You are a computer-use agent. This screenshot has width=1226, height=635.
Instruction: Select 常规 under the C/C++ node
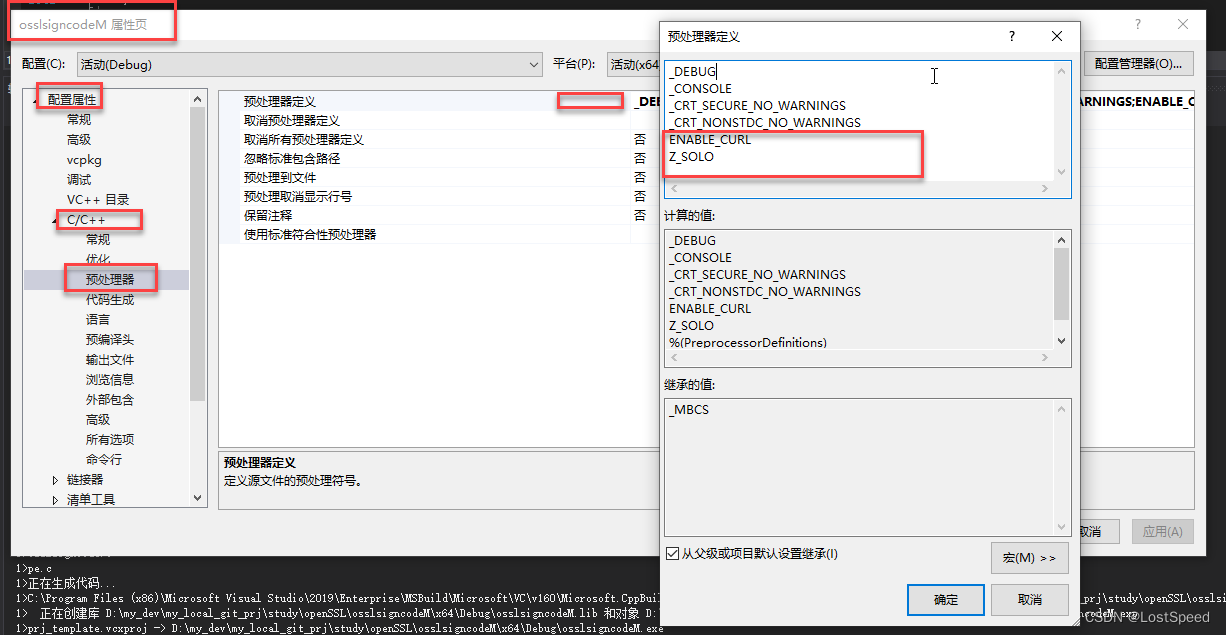98,240
